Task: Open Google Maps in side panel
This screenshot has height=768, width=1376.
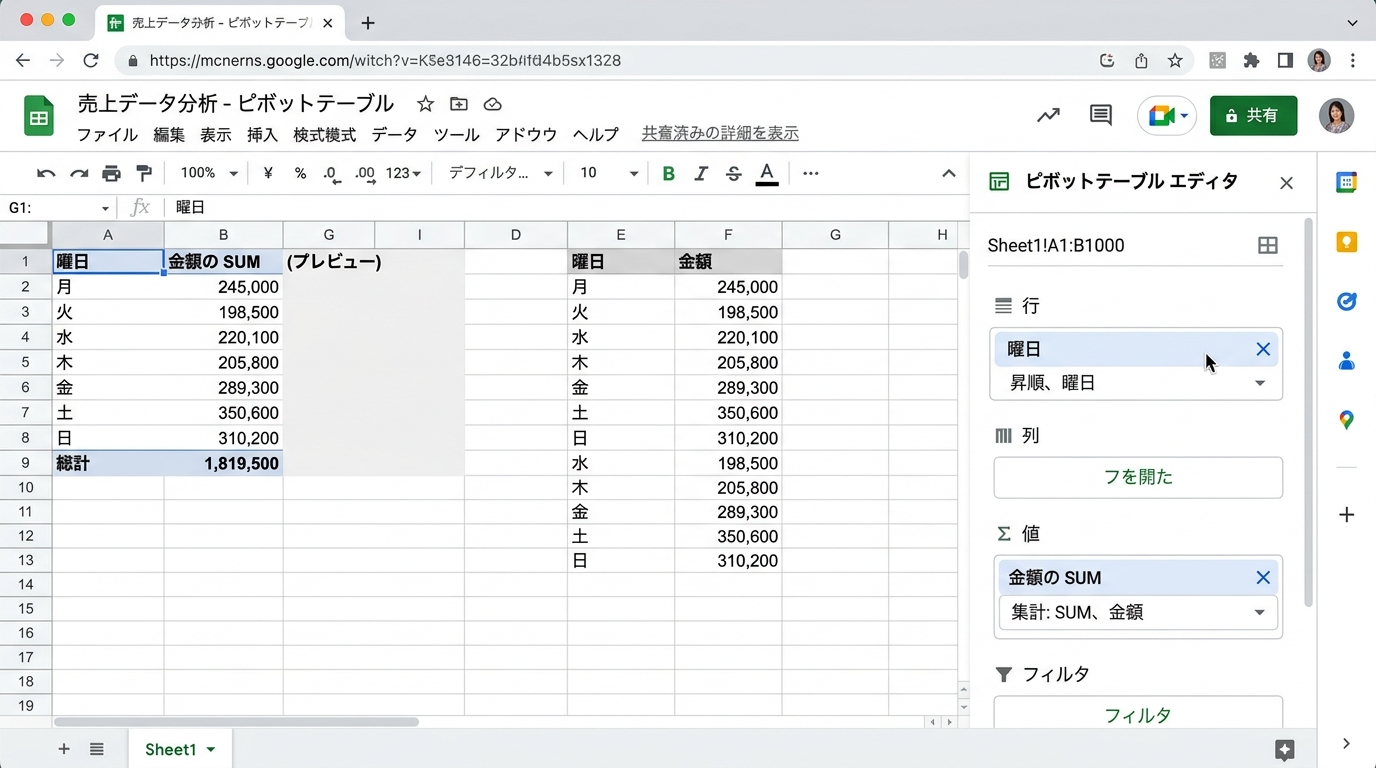Action: coord(1346,420)
